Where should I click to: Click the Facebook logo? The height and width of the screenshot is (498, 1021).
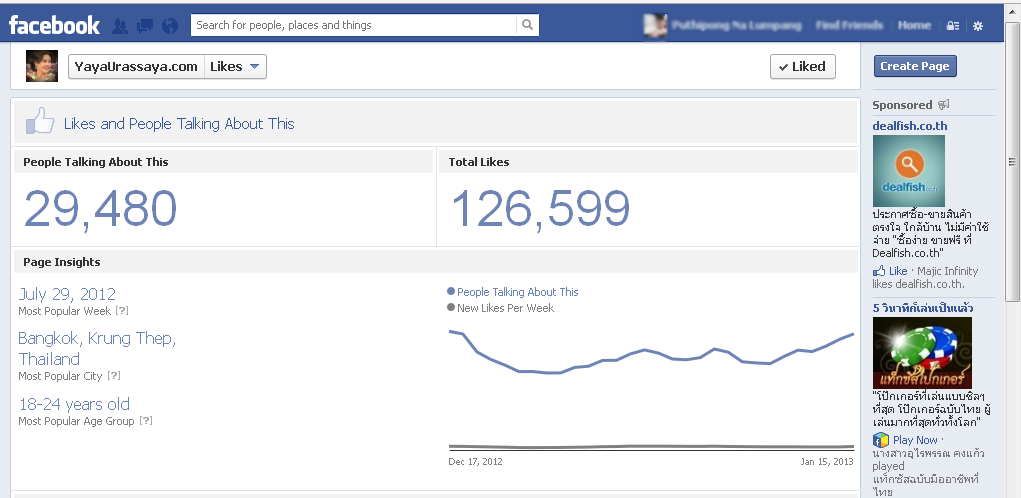click(x=54, y=25)
